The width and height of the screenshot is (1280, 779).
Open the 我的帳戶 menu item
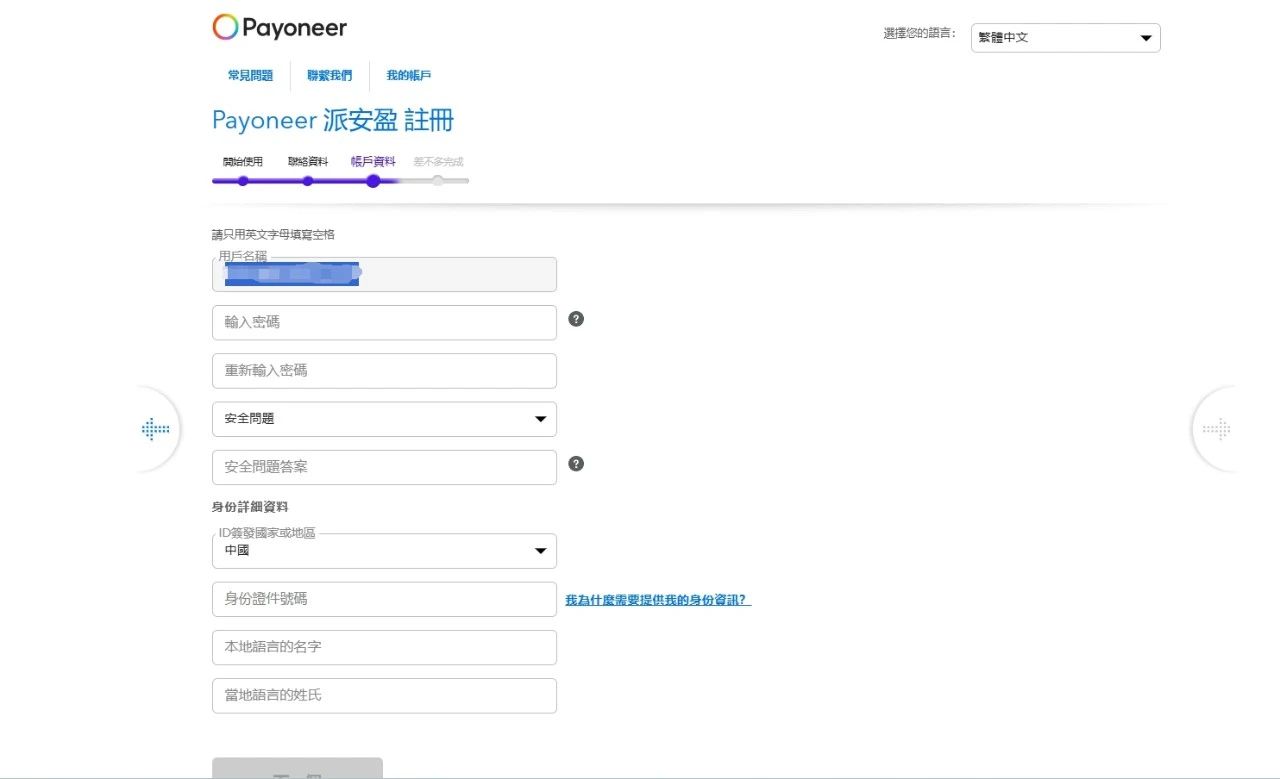pyautogui.click(x=408, y=75)
